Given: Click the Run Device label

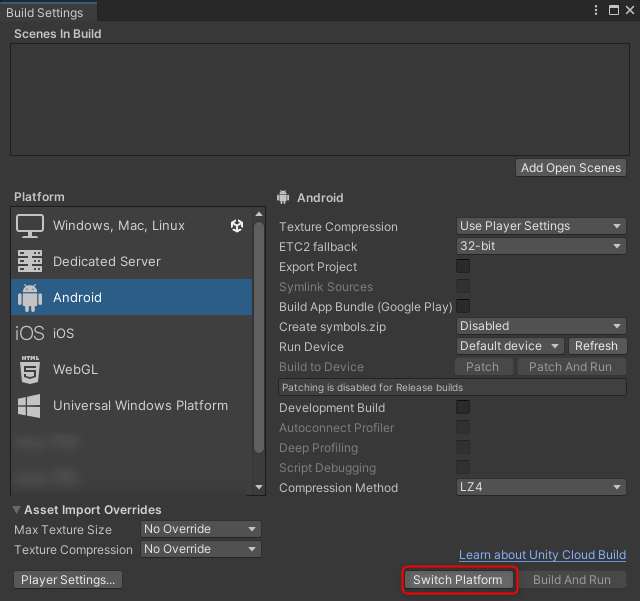Looking at the screenshot, I should (311, 347).
